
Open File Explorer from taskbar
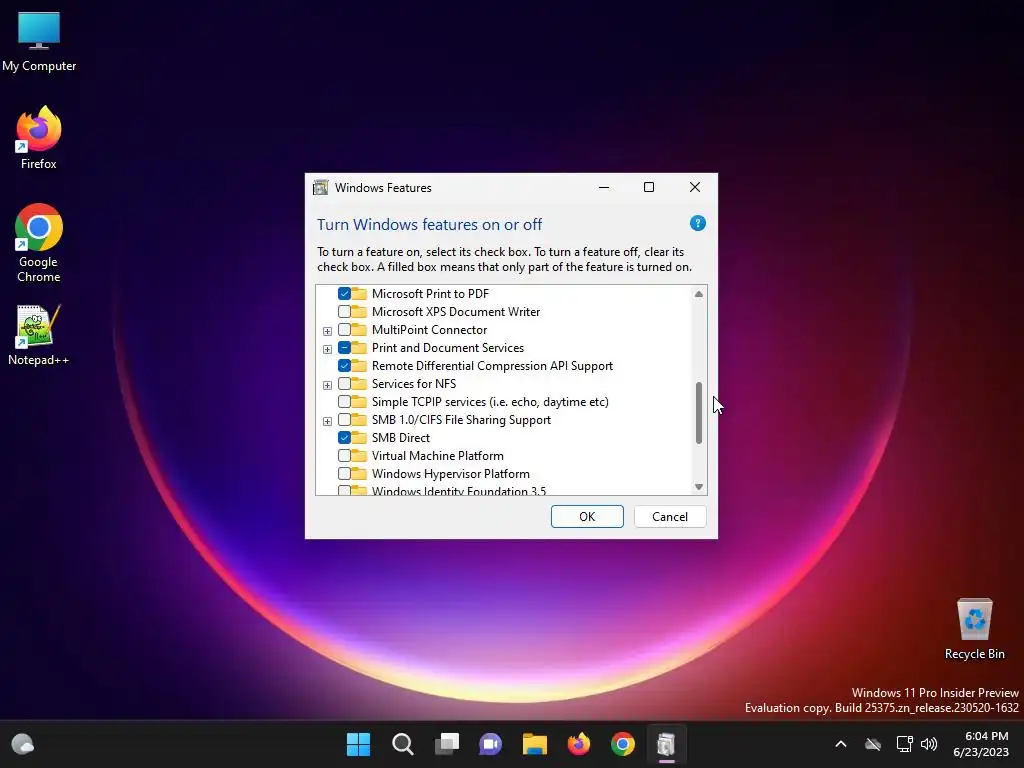point(535,744)
